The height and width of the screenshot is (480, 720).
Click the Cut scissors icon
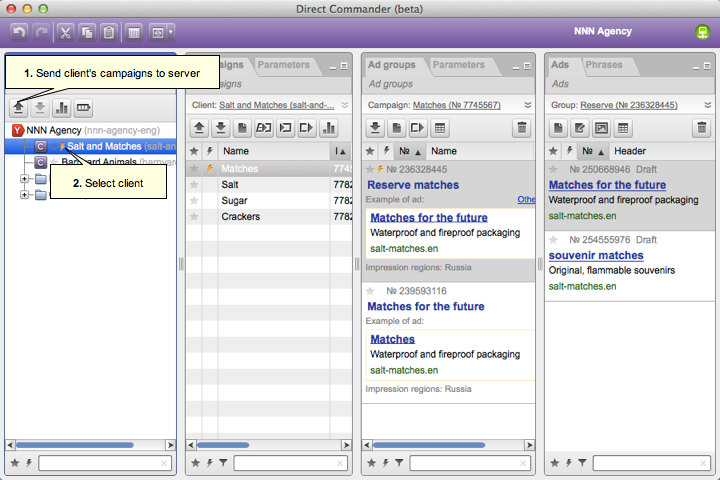pos(65,33)
